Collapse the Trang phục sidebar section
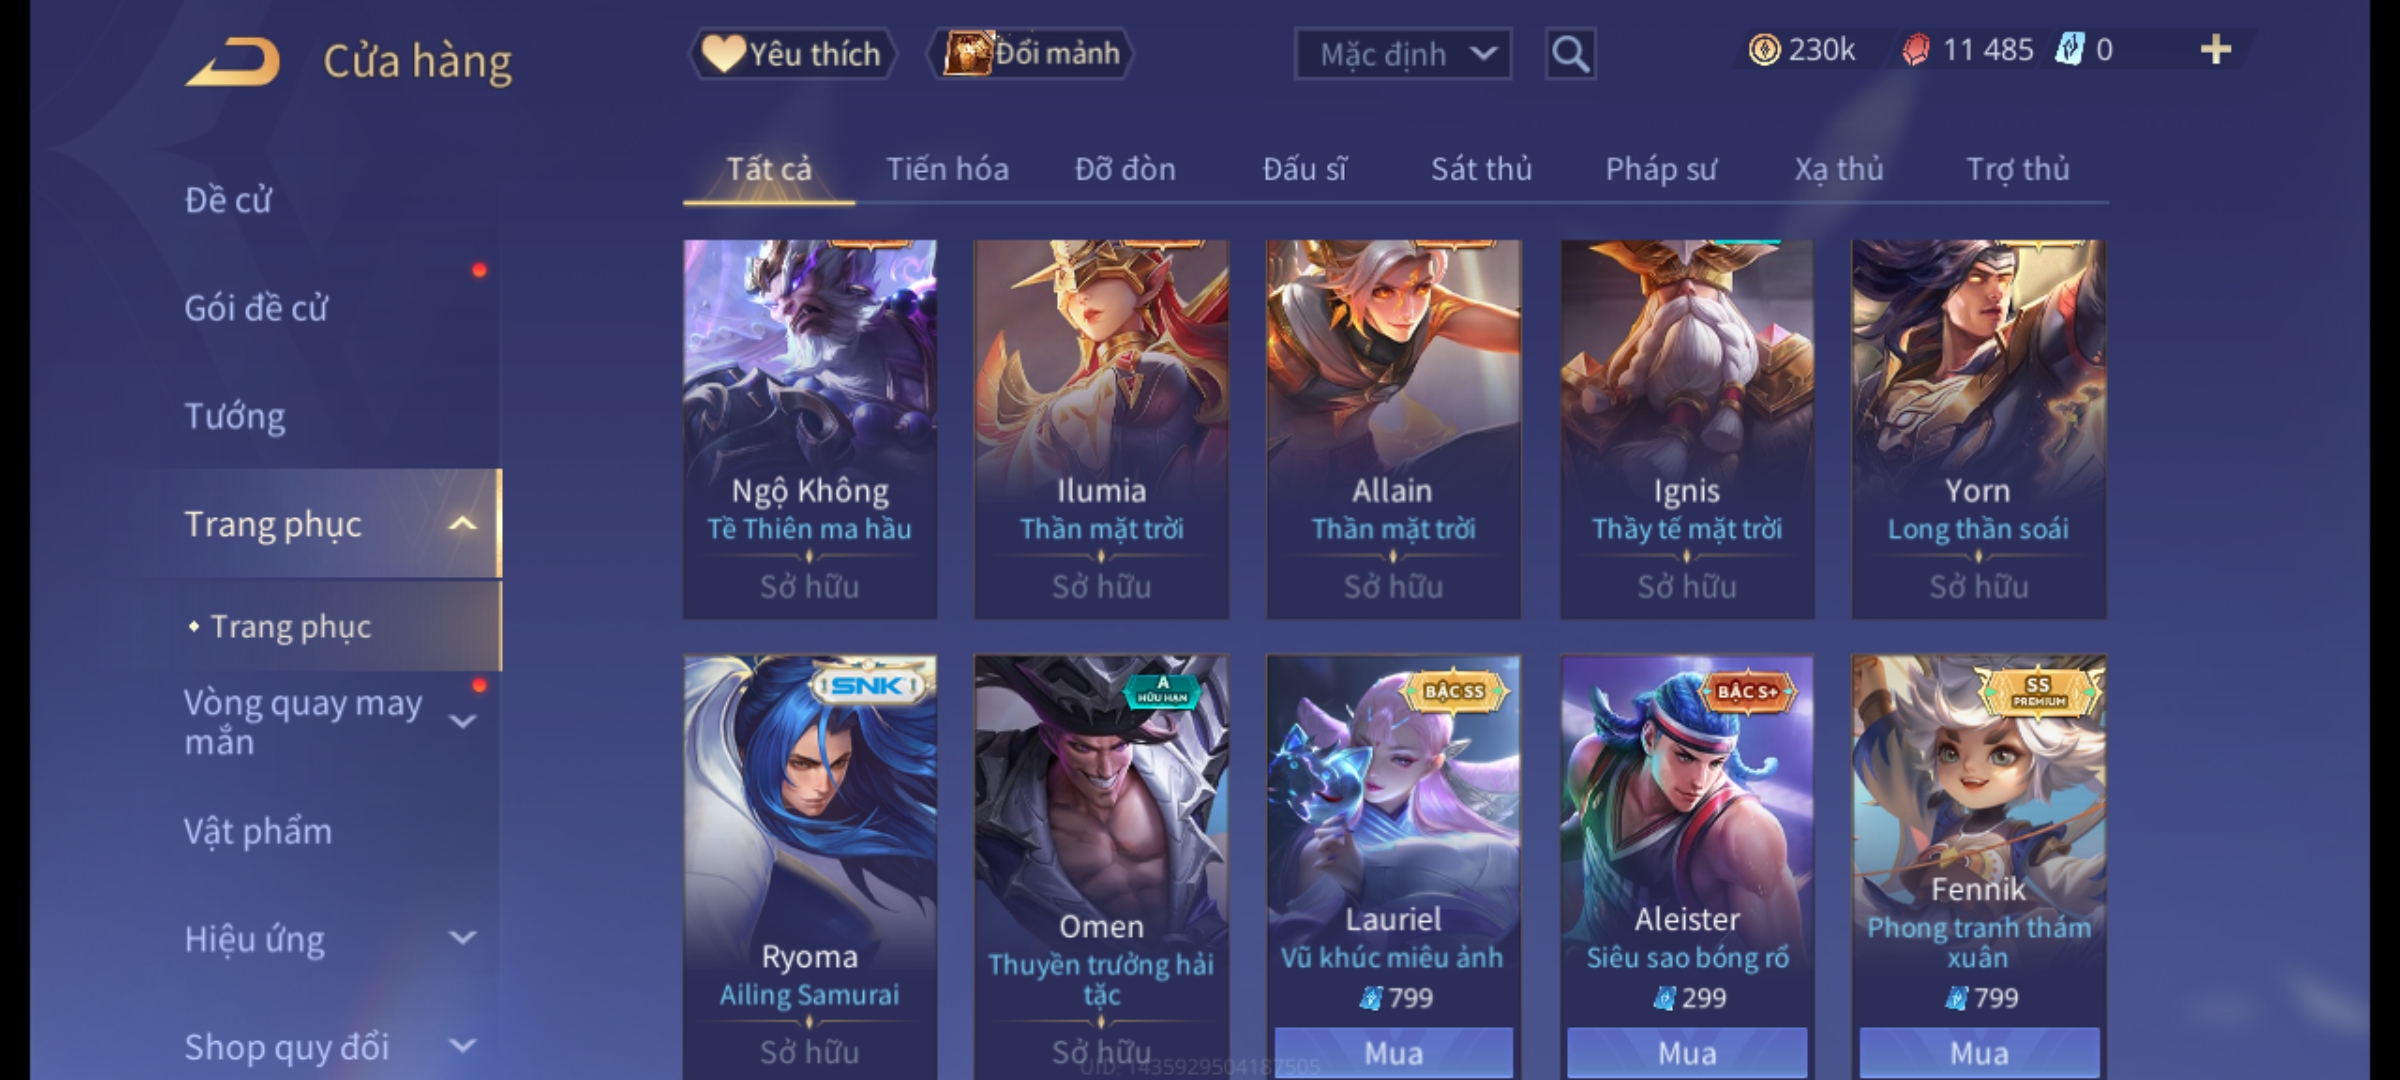This screenshot has width=2400, height=1080. coord(462,523)
